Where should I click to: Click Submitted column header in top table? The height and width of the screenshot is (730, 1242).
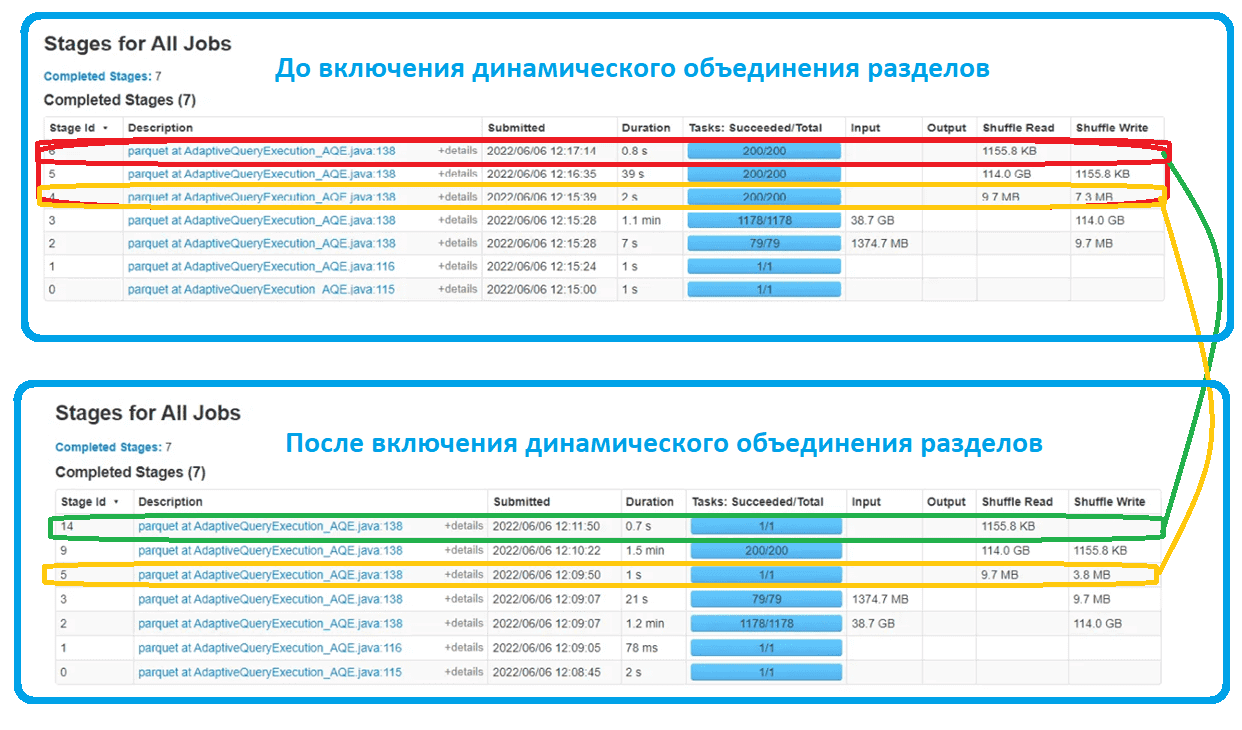coord(516,128)
